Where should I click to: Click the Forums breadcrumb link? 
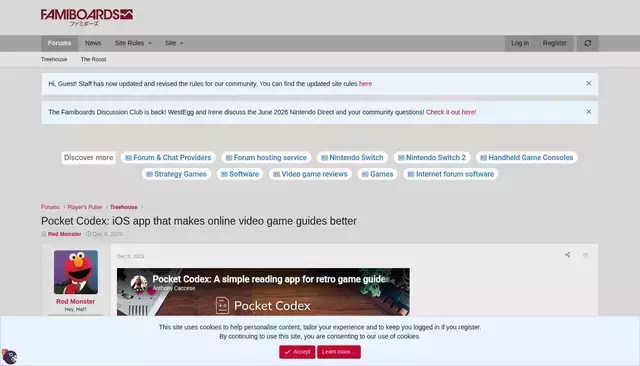point(50,207)
